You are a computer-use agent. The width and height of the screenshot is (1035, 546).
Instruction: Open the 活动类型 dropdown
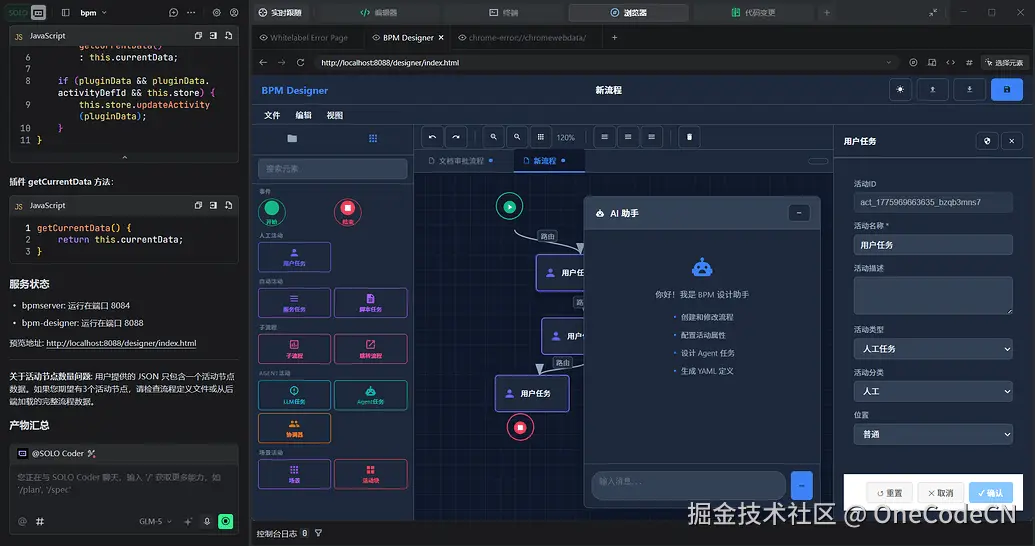click(x=933, y=349)
